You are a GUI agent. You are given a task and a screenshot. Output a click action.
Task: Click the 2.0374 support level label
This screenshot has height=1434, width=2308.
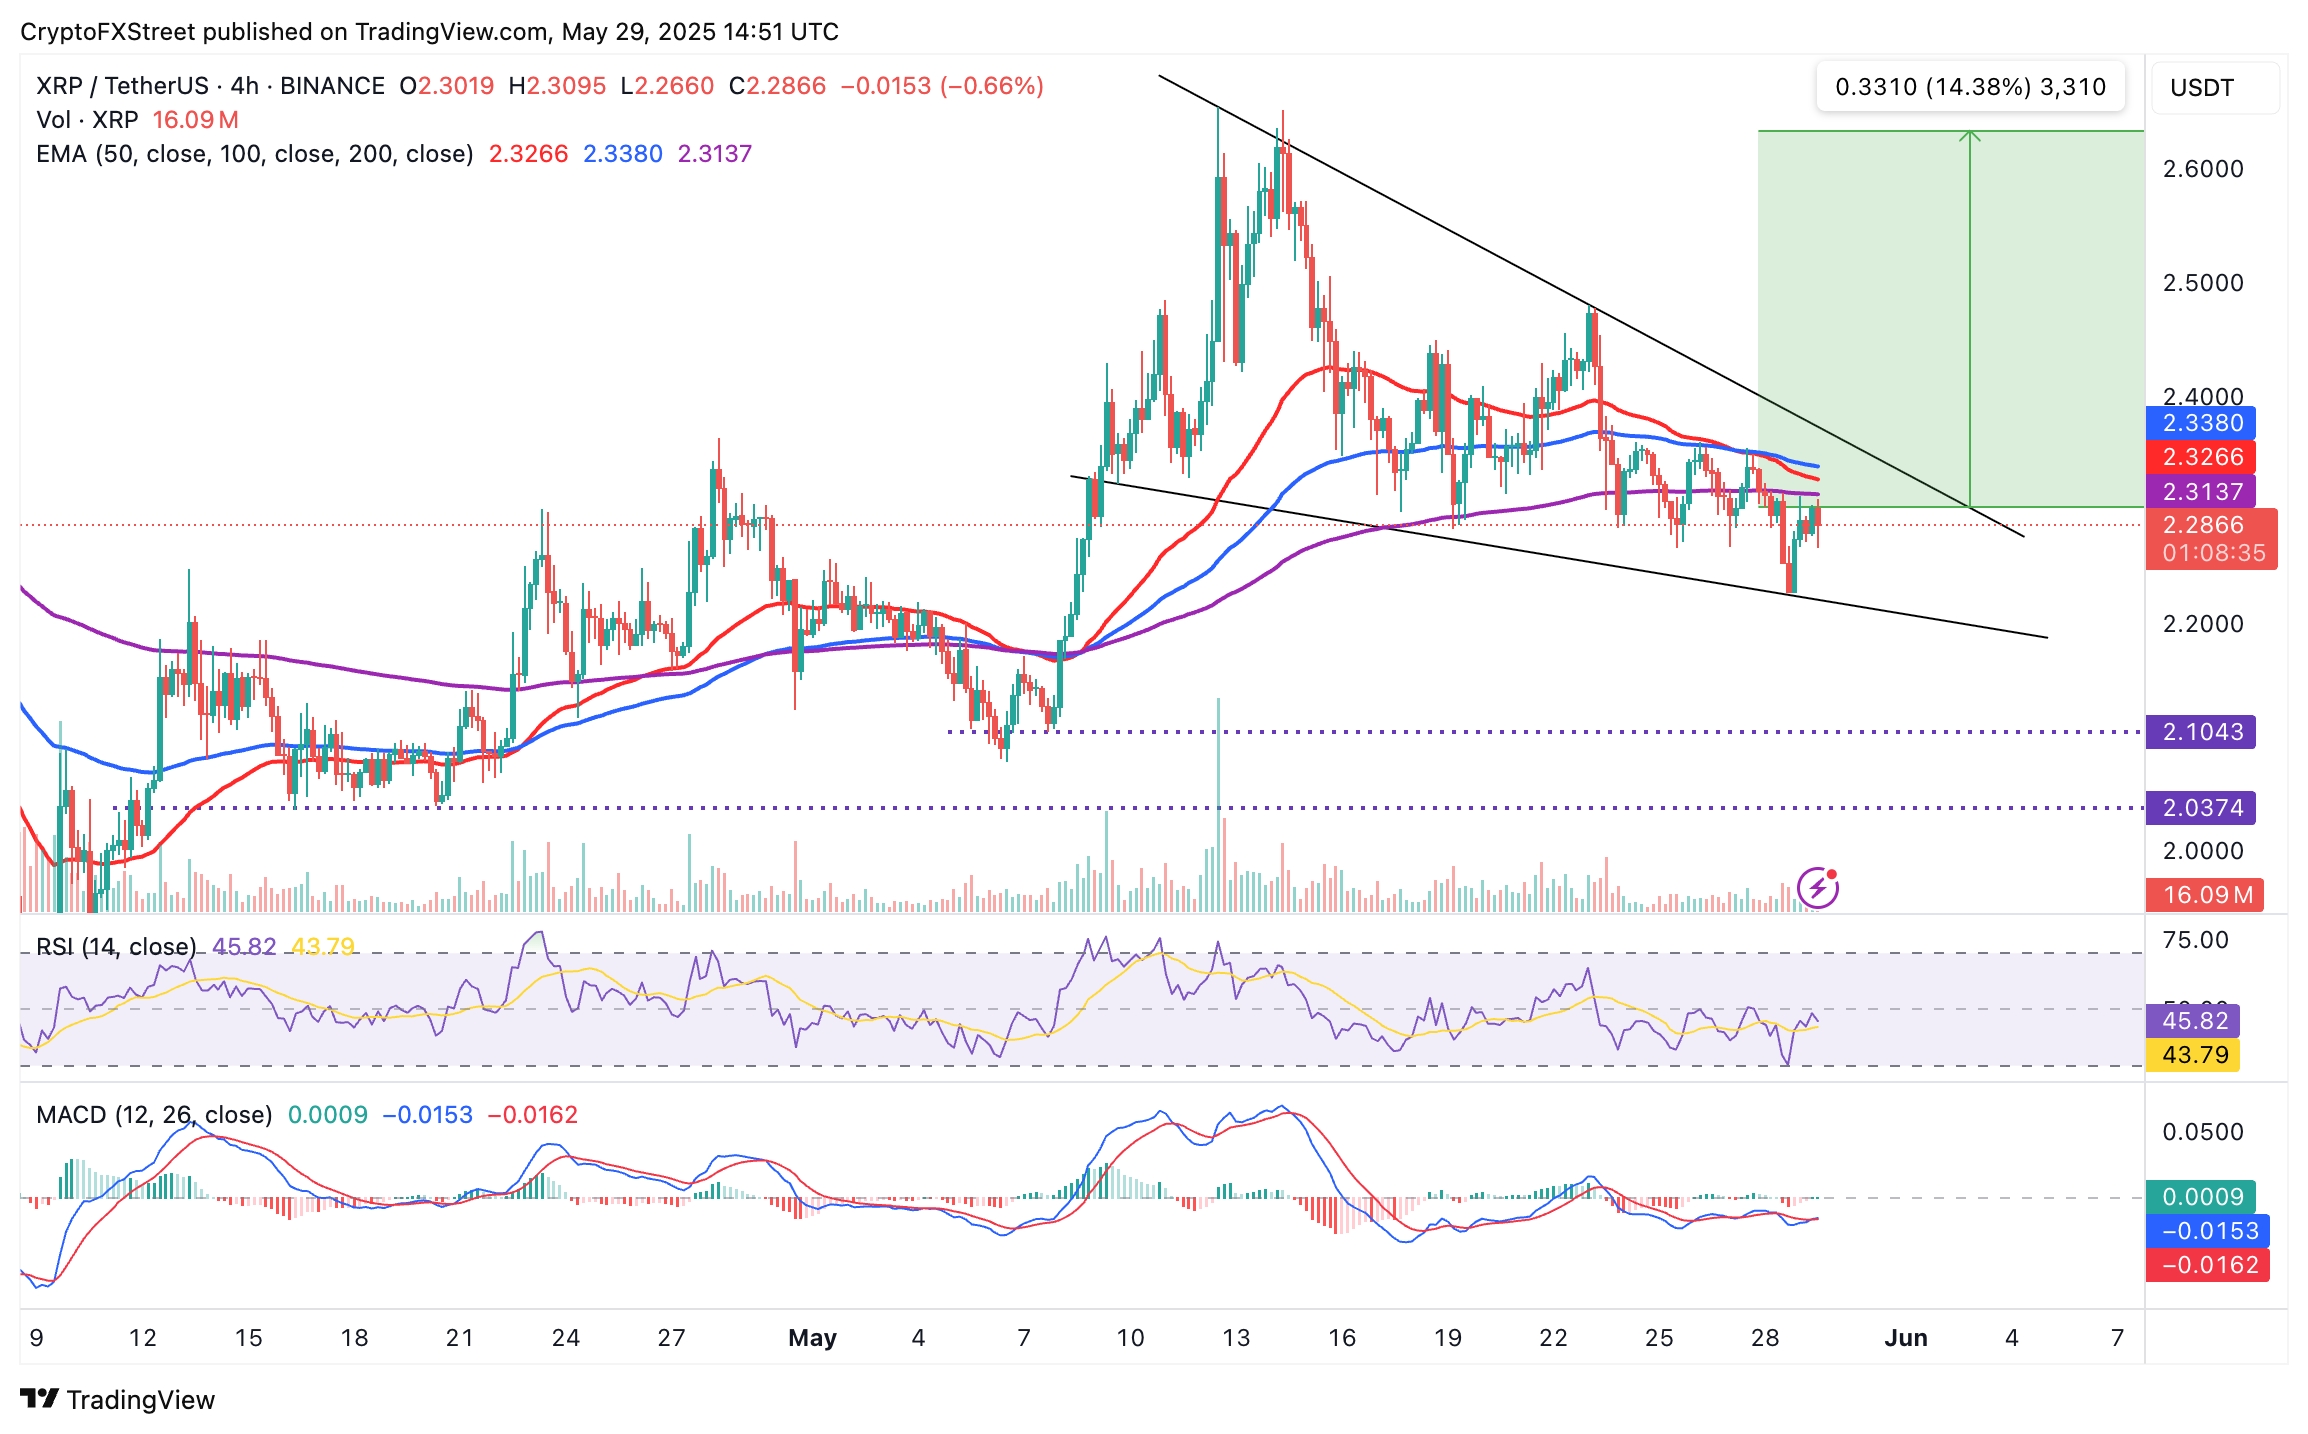(2200, 808)
